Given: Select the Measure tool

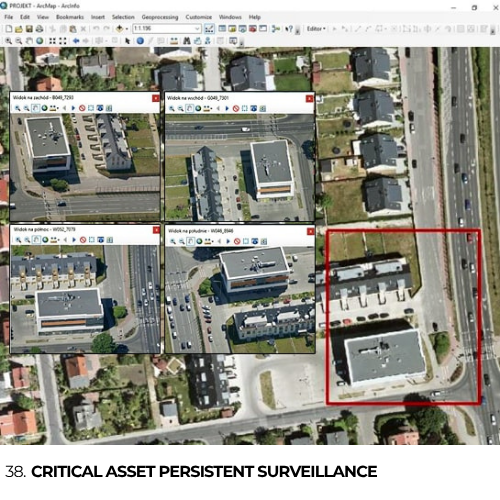Looking at the screenshot, I should point(174,41).
